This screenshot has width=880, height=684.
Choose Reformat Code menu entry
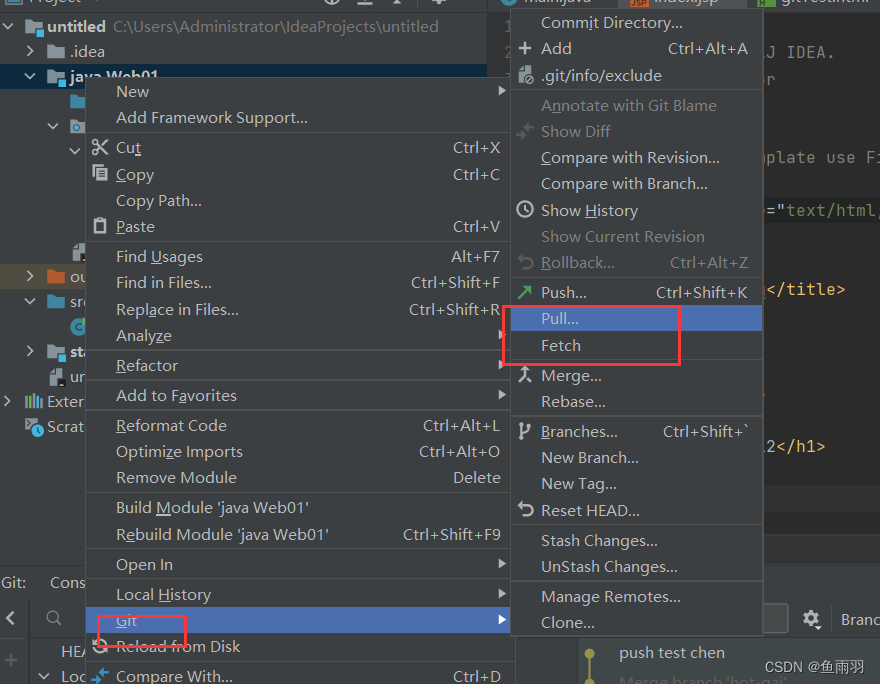point(297,425)
